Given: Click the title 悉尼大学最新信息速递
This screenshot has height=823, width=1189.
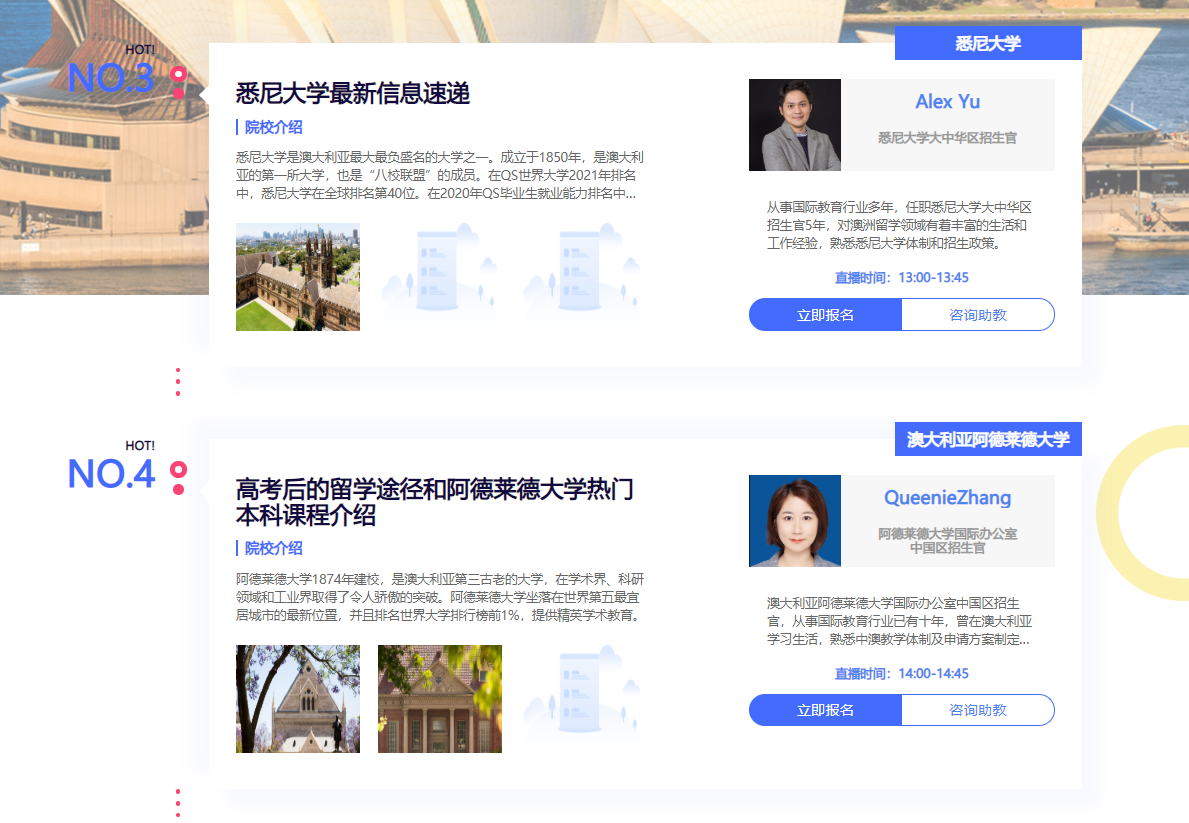Looking at the screenshot, I should tap(353, 93).
